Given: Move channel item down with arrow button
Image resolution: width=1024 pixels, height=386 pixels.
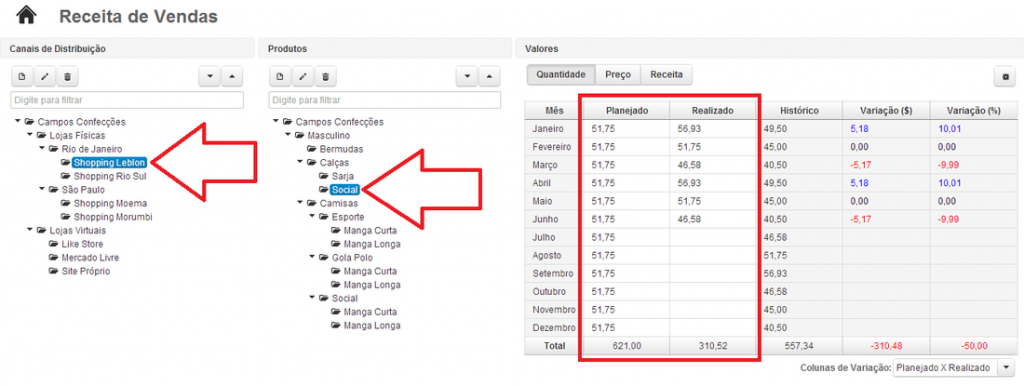Looking at the screenshot, I should (x=210, y=77).
